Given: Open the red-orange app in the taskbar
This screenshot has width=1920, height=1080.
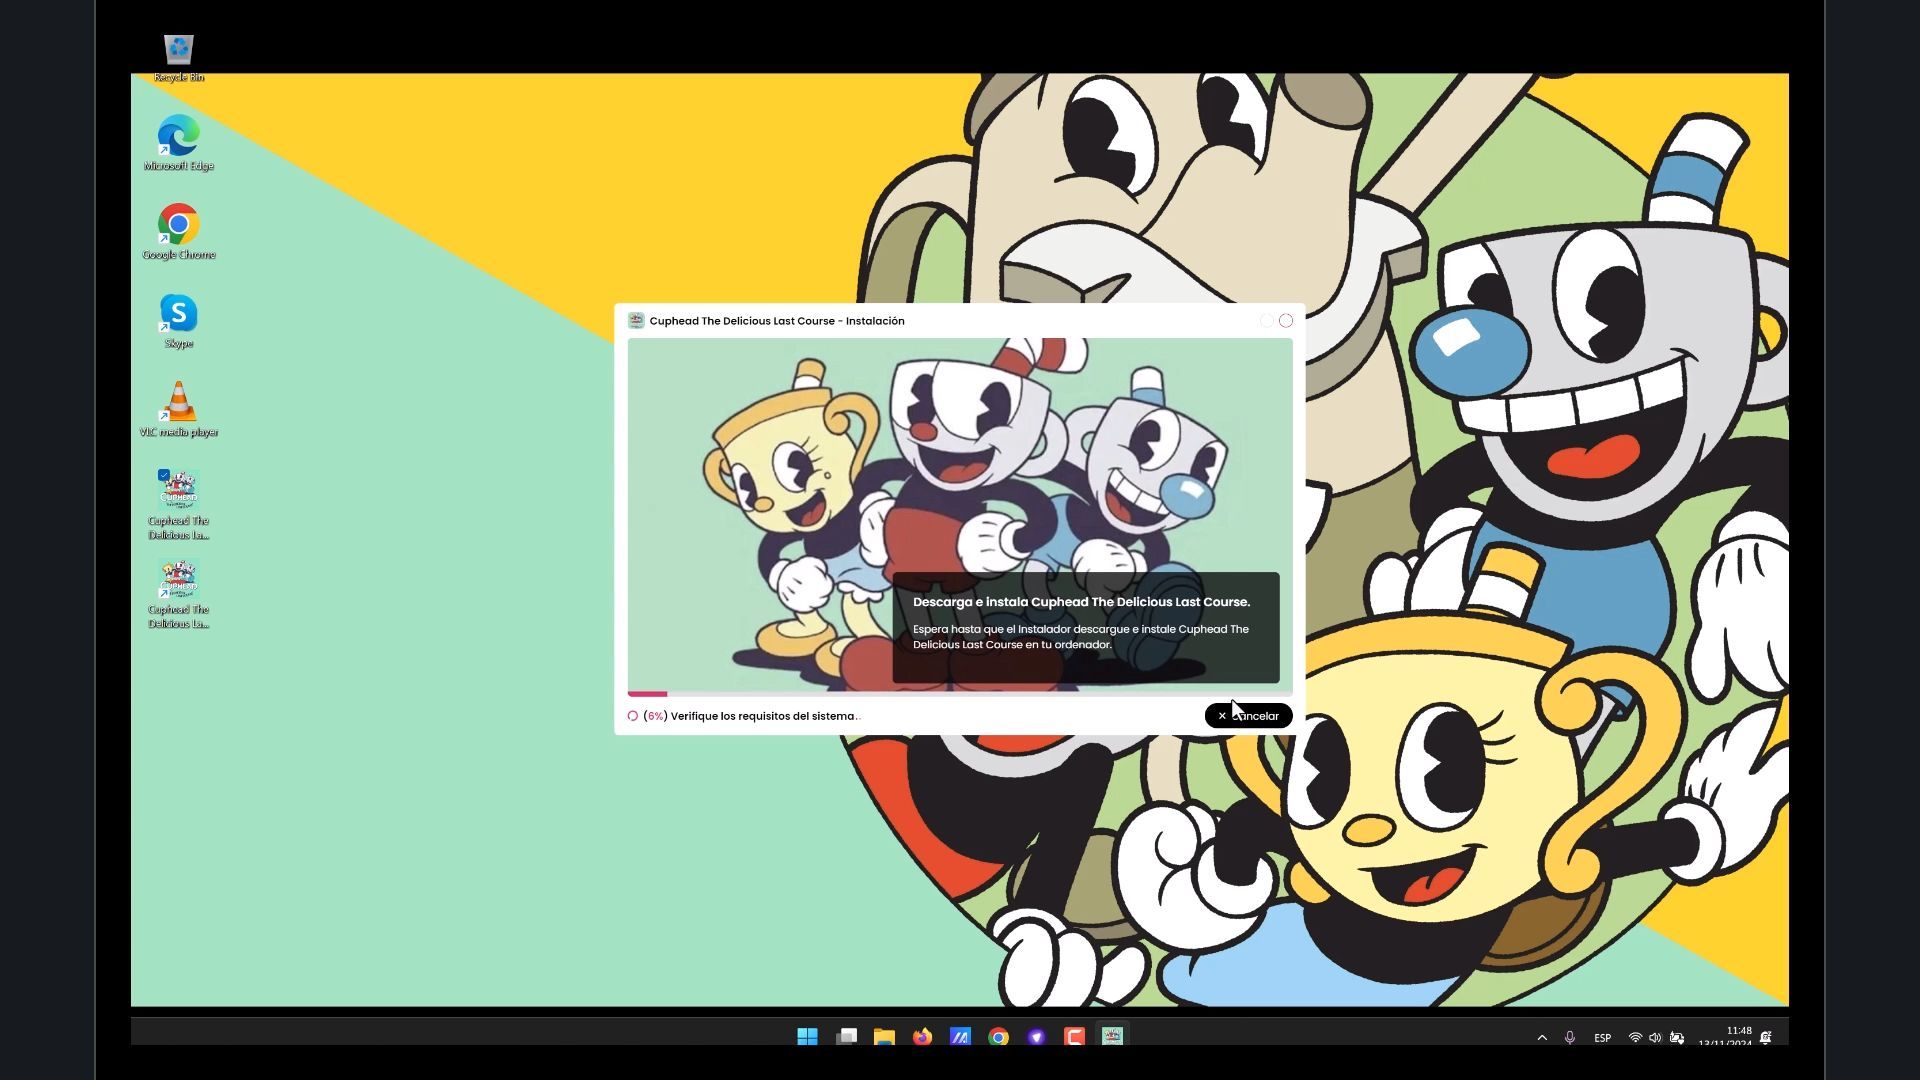Looking at the screenshot, I should (x=1074, y=1037).
